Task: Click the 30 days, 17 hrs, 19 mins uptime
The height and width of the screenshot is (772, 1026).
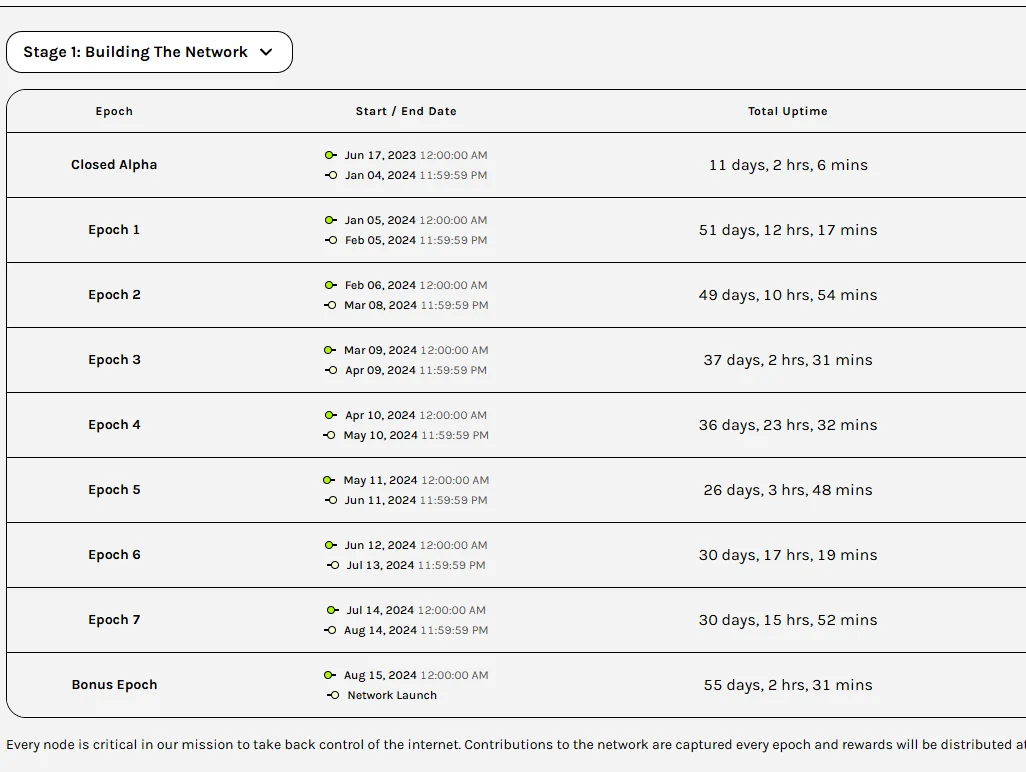Action: (788, 555)
